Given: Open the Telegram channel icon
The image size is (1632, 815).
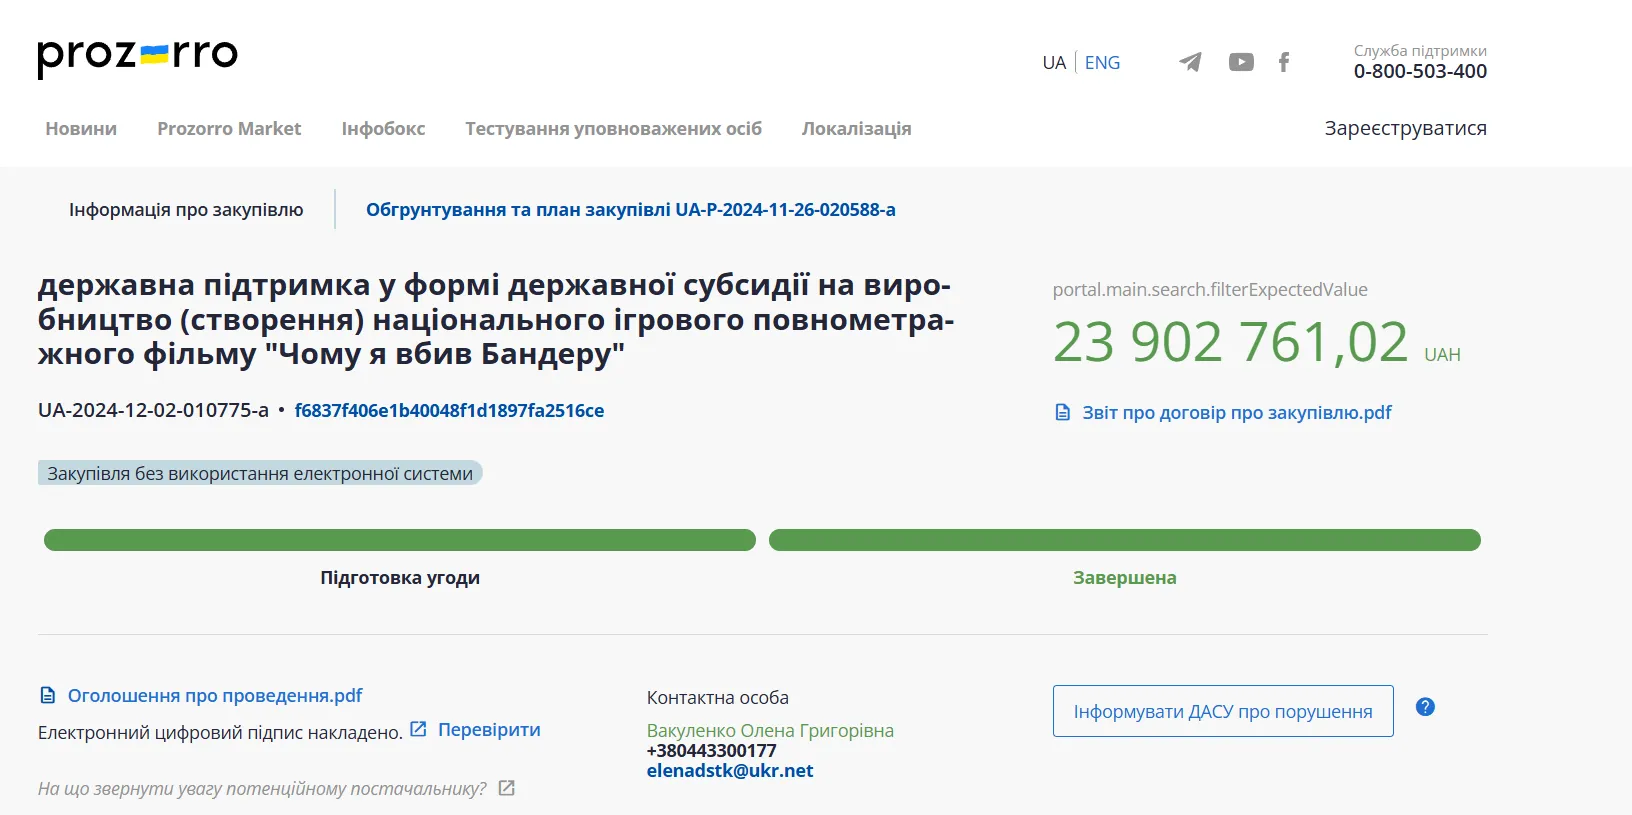Looking at the screenshot, I should coord(1190,62).
